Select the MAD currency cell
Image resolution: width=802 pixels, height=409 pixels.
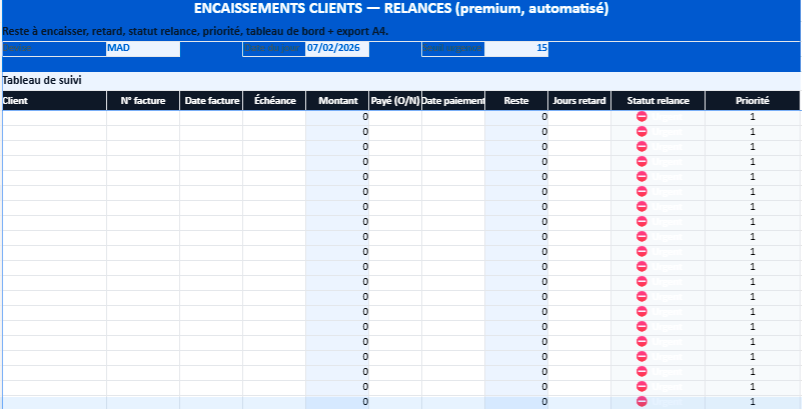pyautogui.click(x=142, y=48)
